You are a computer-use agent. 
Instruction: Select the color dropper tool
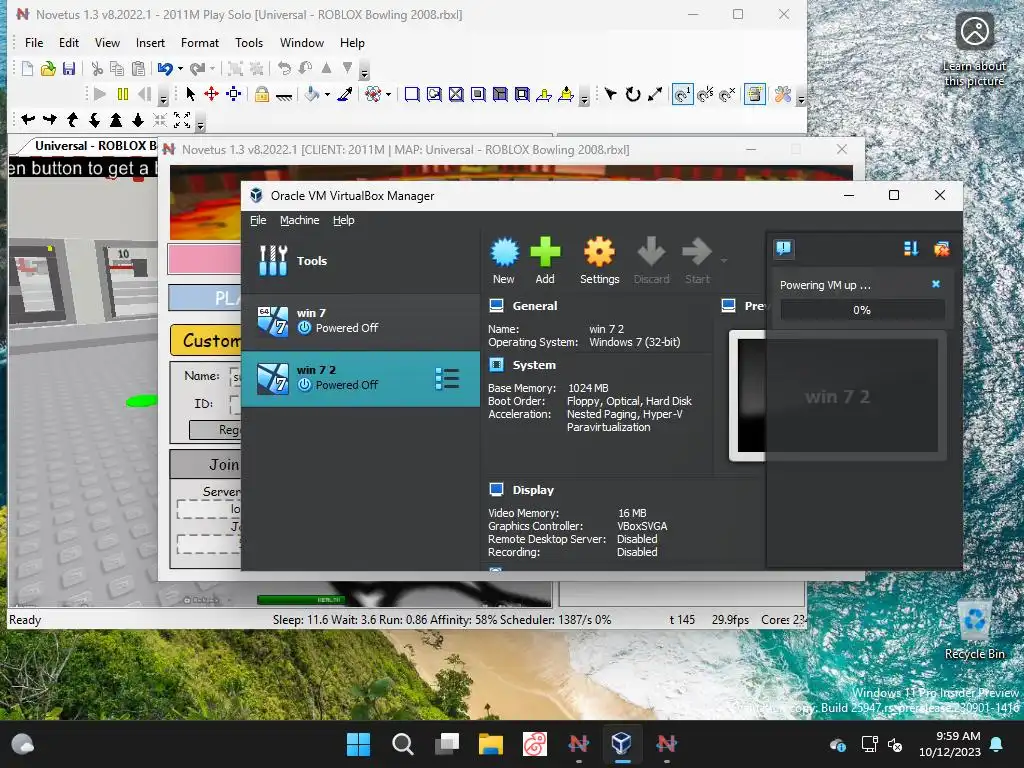pos(345,94)
